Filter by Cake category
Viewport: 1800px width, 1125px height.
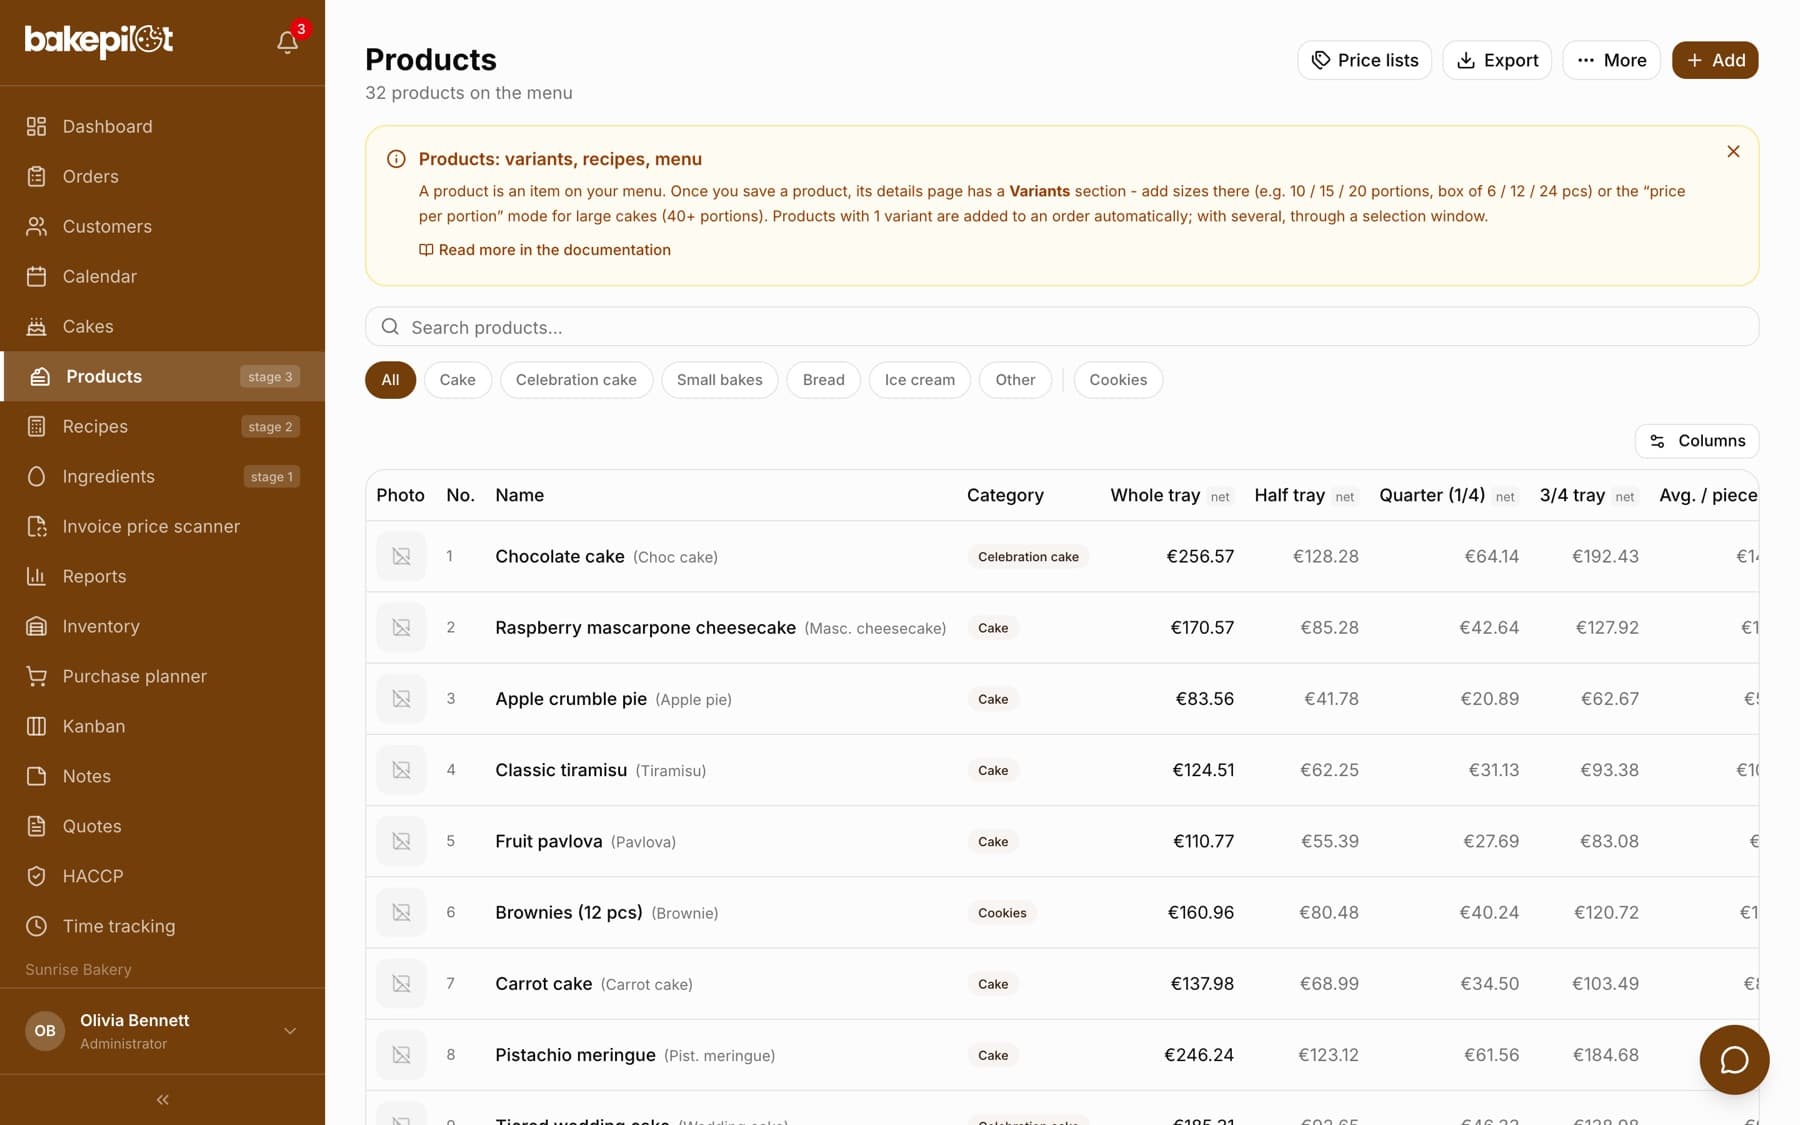pyautogui.click(x=457, y=380)
